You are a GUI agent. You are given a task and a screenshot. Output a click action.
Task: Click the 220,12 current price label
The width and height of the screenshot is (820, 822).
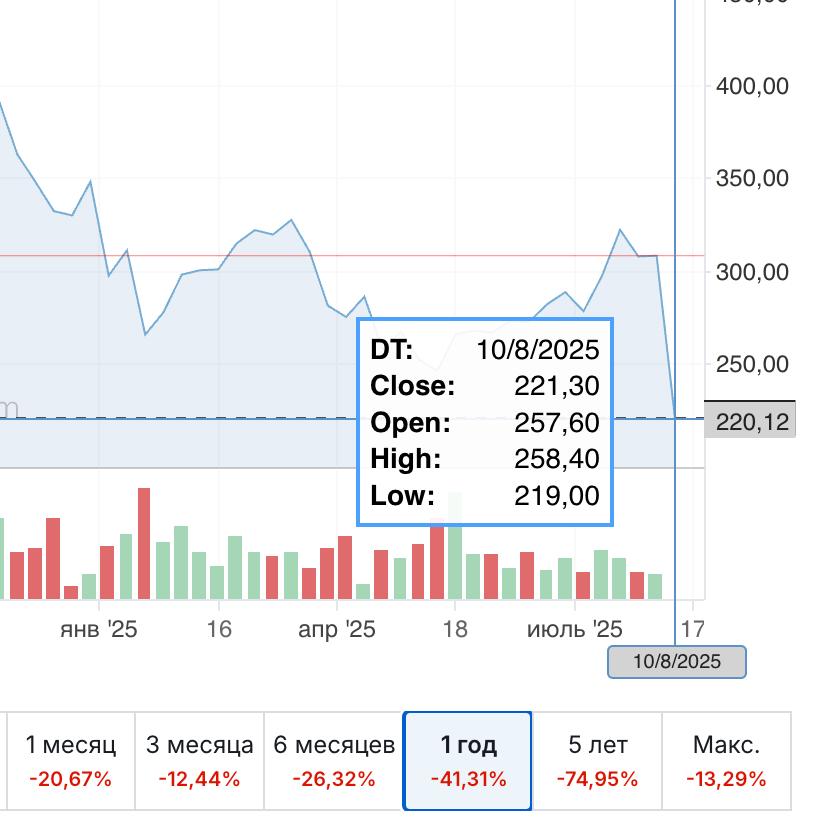coord(750,422)
